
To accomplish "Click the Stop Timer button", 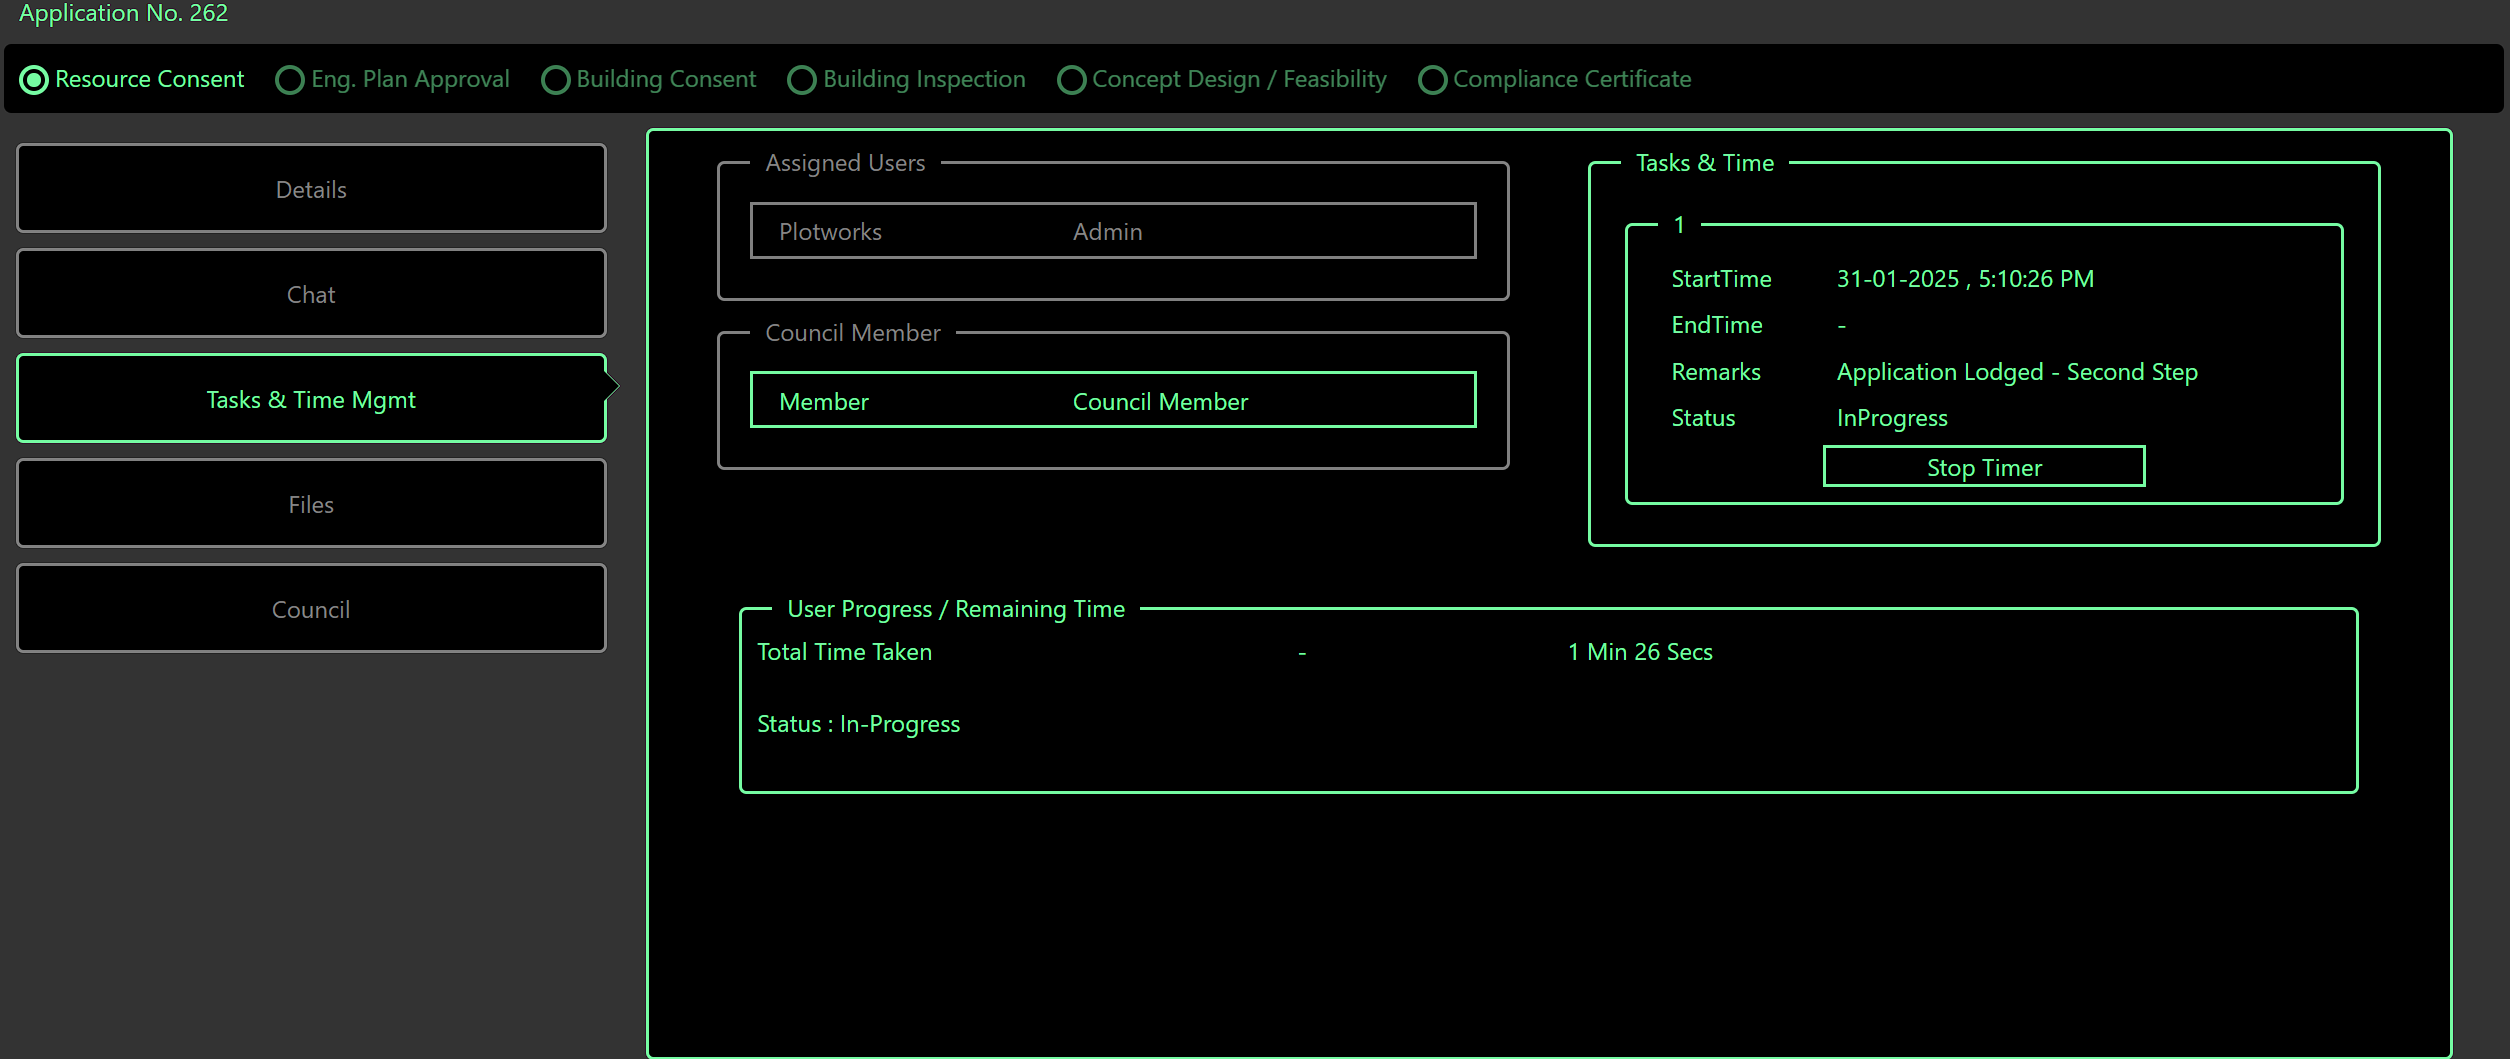I will point(1983,466).
